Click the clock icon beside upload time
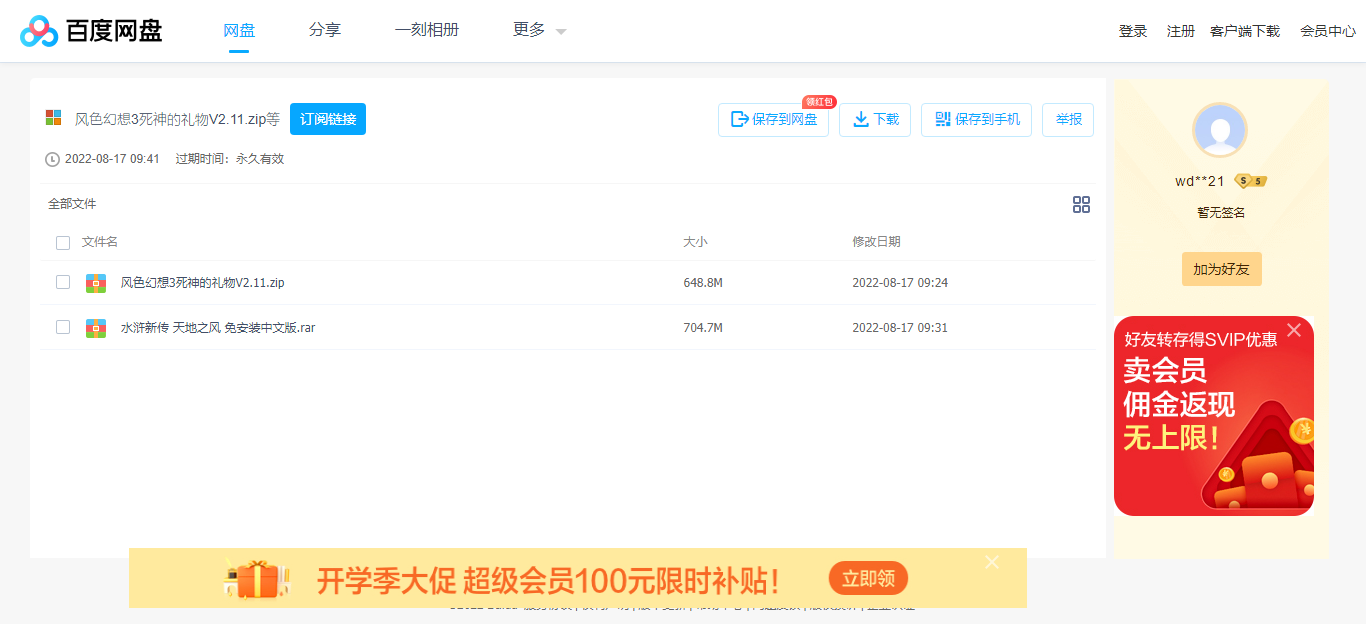Image resolution: width=1366 pixels, height=624 pixels. pyautogui.click(x=52, y=158)
